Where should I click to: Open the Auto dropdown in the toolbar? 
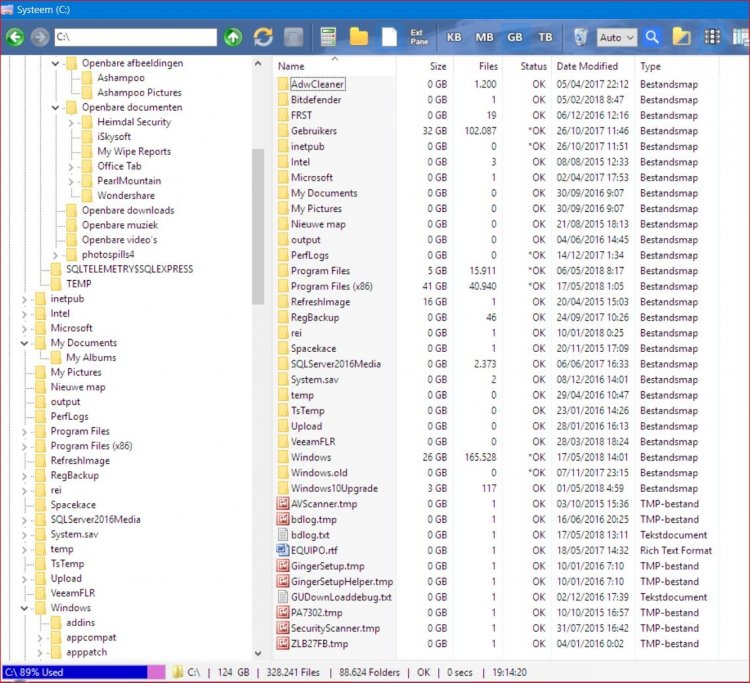(x=615, y=37)
